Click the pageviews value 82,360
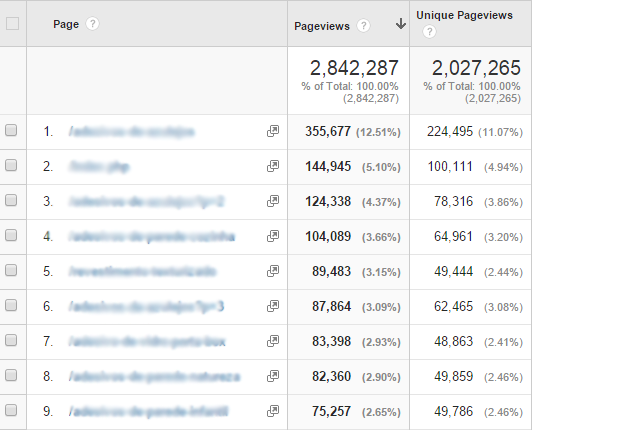Viewport: 629px width, 430px height. [331, 376]
